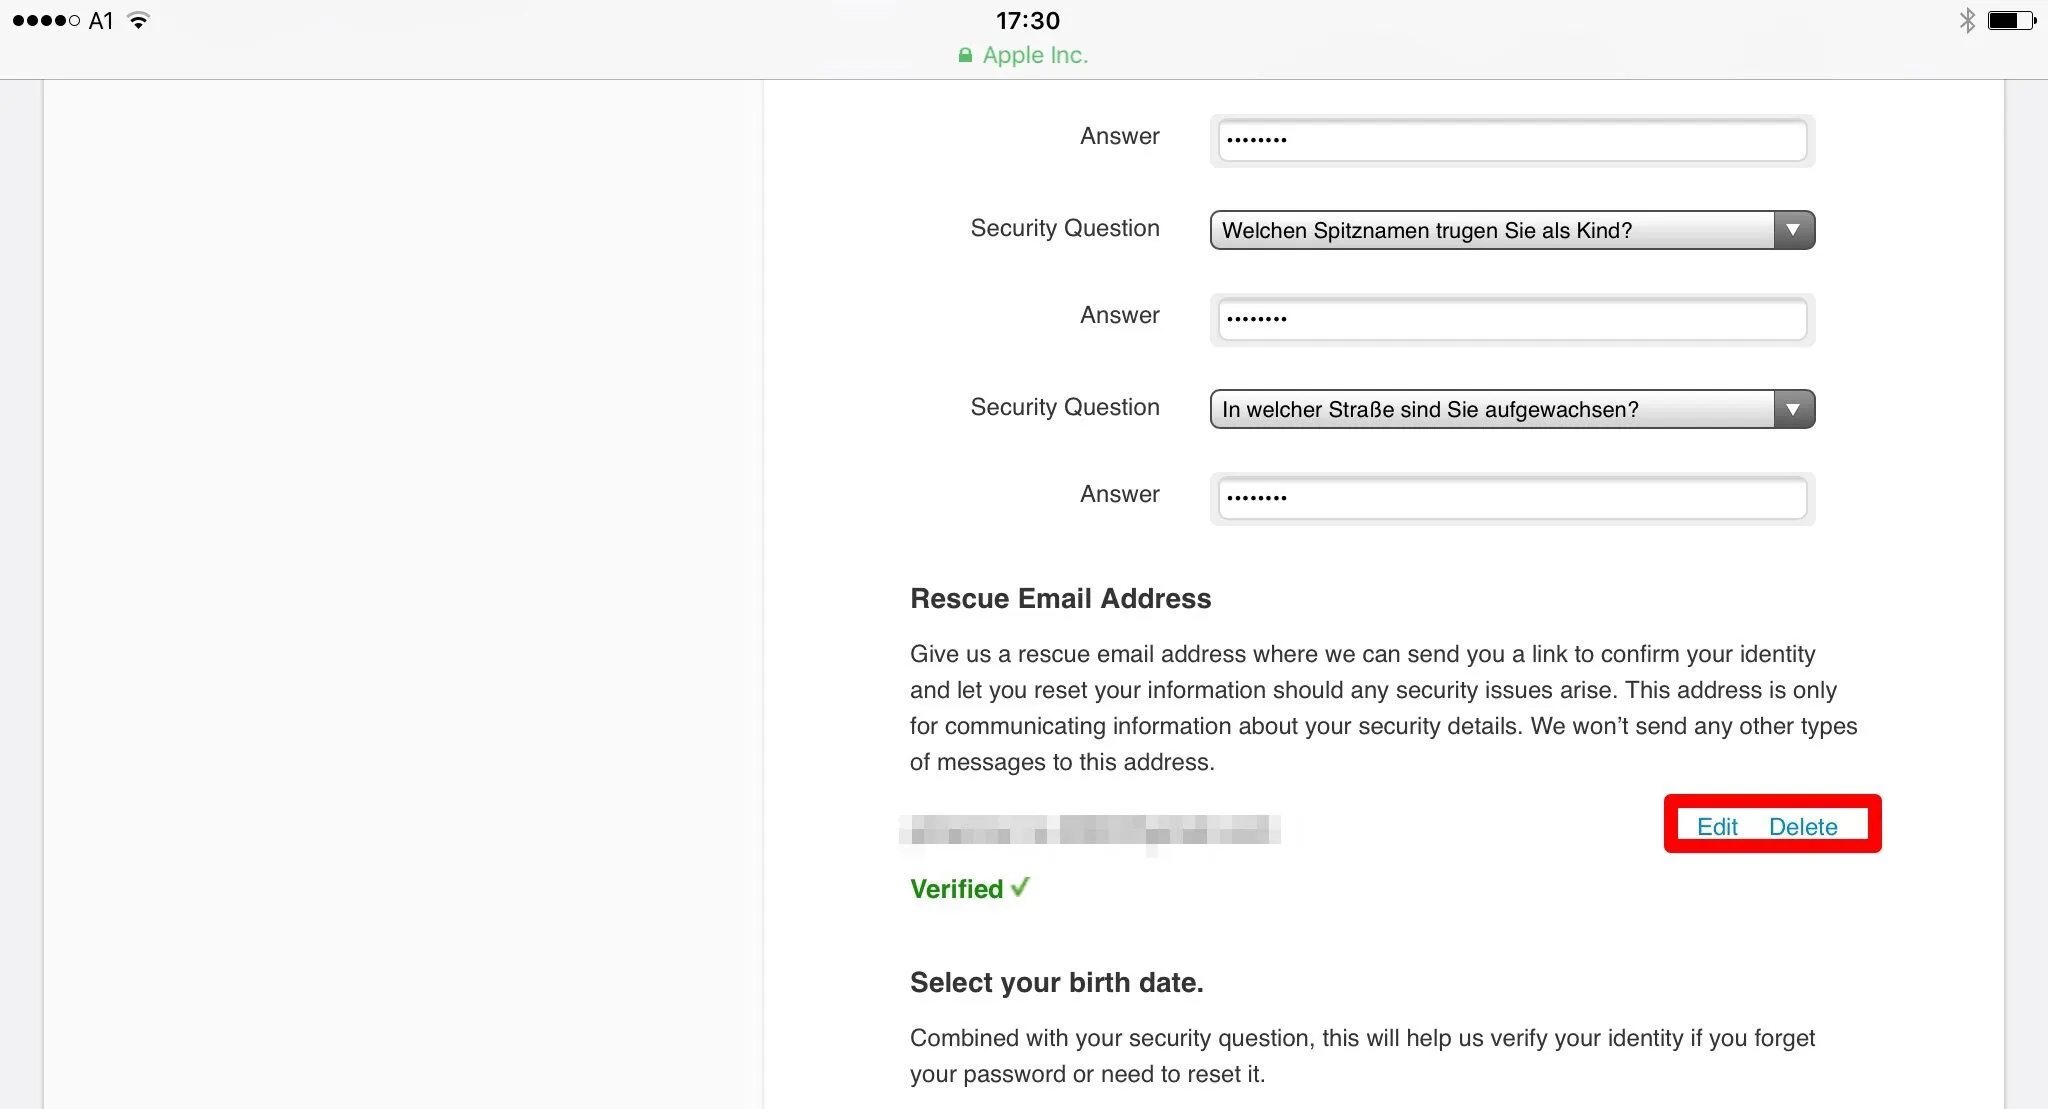Open the 'Welchen Spitznamen' question dropdown arrow
This screenshot has width=2048, height=1109.
click(x=1793, y=231)
